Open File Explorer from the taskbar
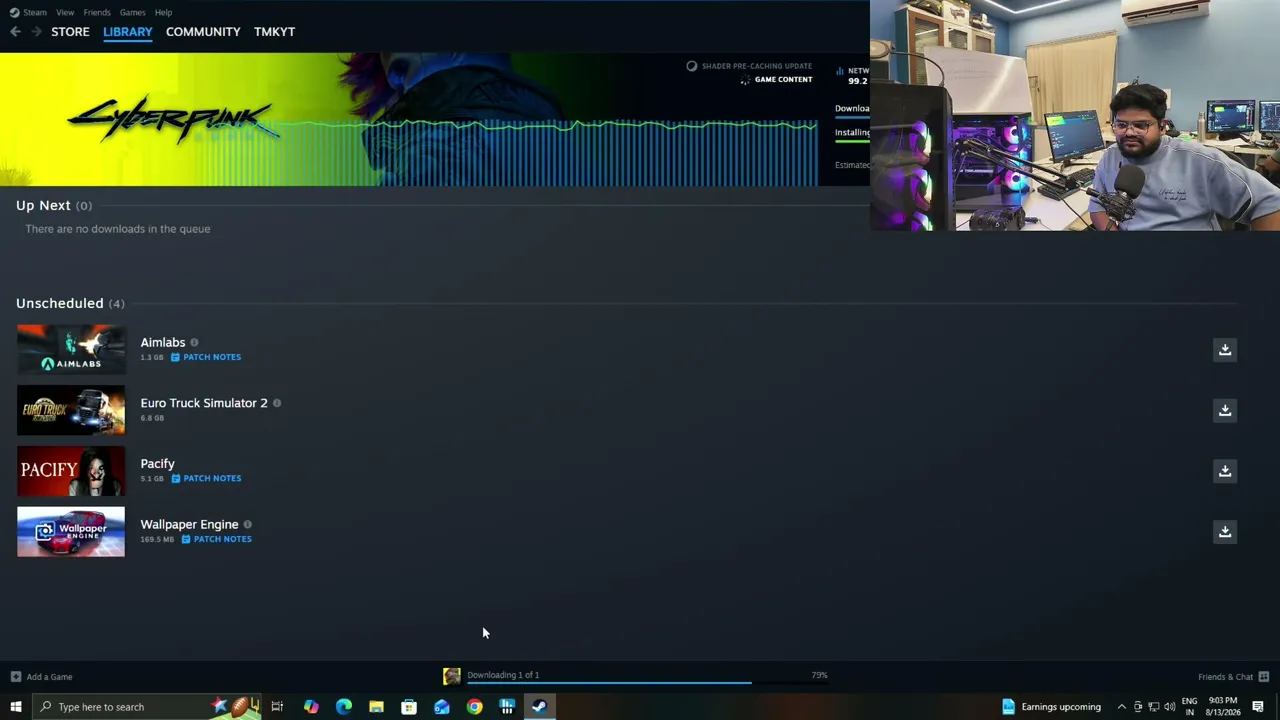This screenshot has height=720, width=1280. coord(376,707)
